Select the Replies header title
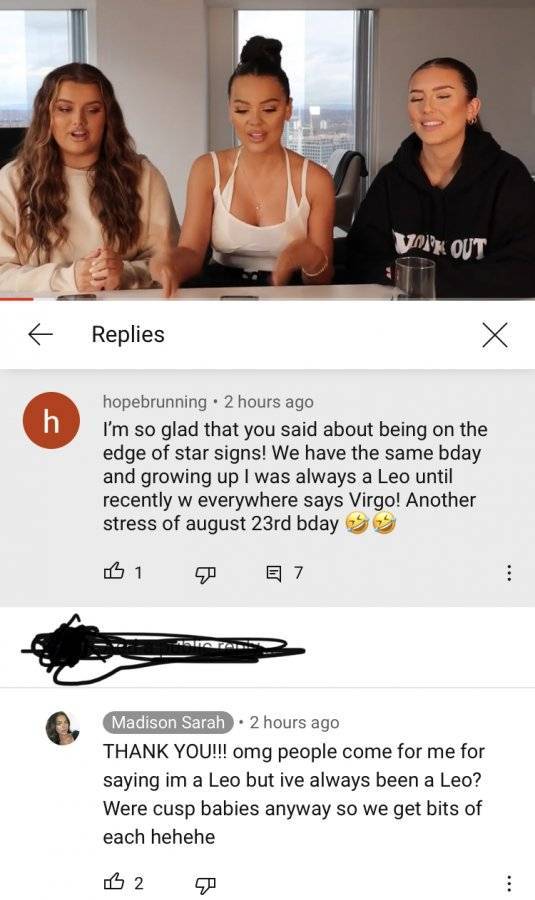 point(128,334)
